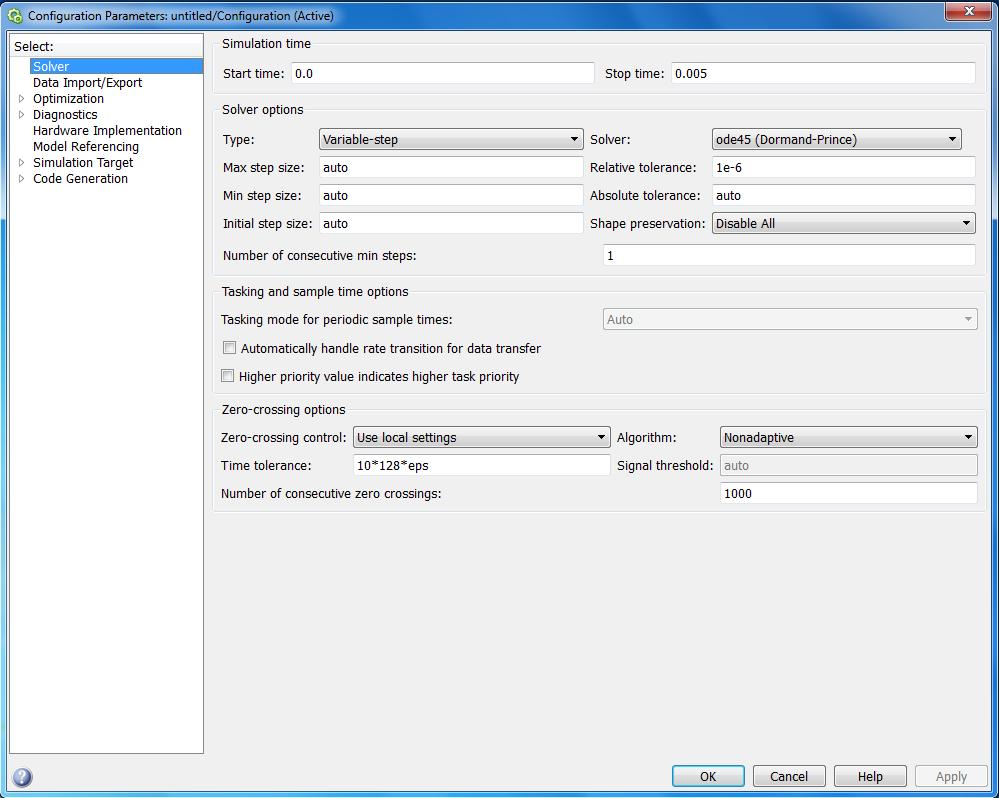Open the Zero-crossing control dropdown
The height and width of the screenshot is (798, 999).
click(482, 438)
